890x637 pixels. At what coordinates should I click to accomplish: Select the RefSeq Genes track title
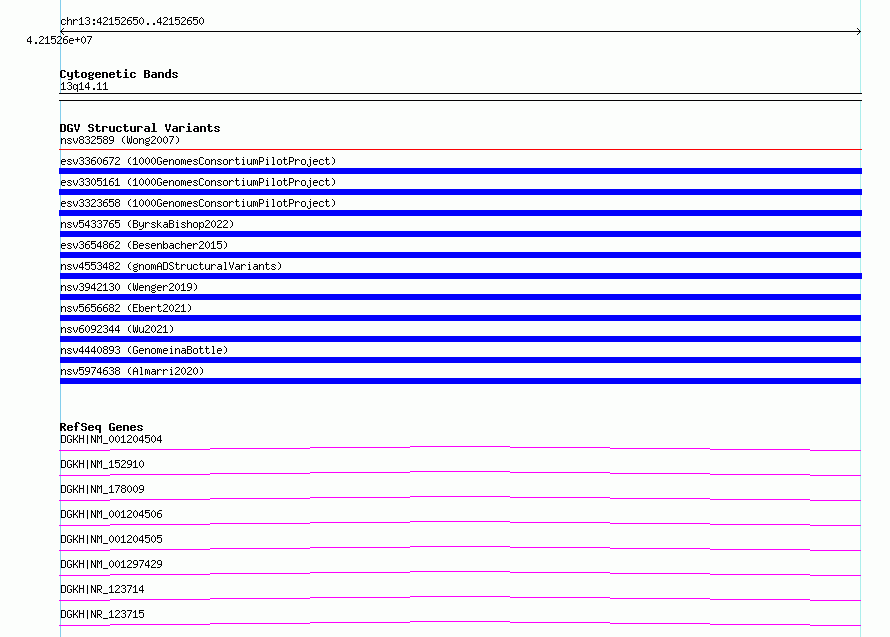tap(102, 427)
